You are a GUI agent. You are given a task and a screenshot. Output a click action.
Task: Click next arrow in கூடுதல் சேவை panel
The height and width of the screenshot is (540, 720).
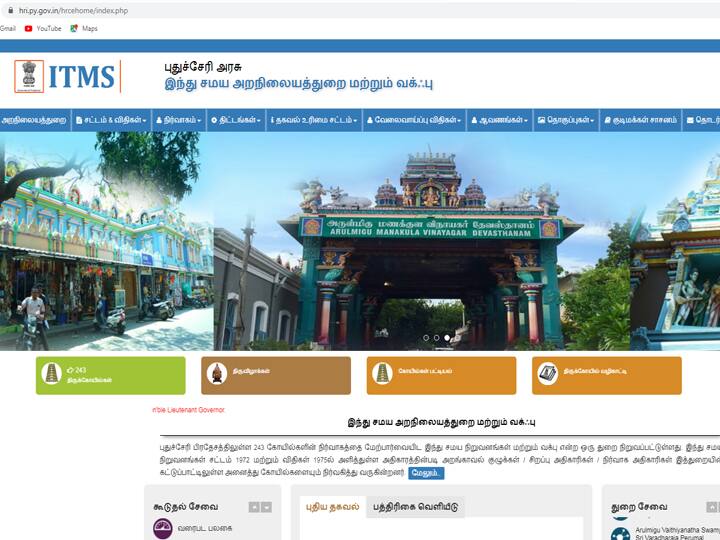(x=266, y=507)
